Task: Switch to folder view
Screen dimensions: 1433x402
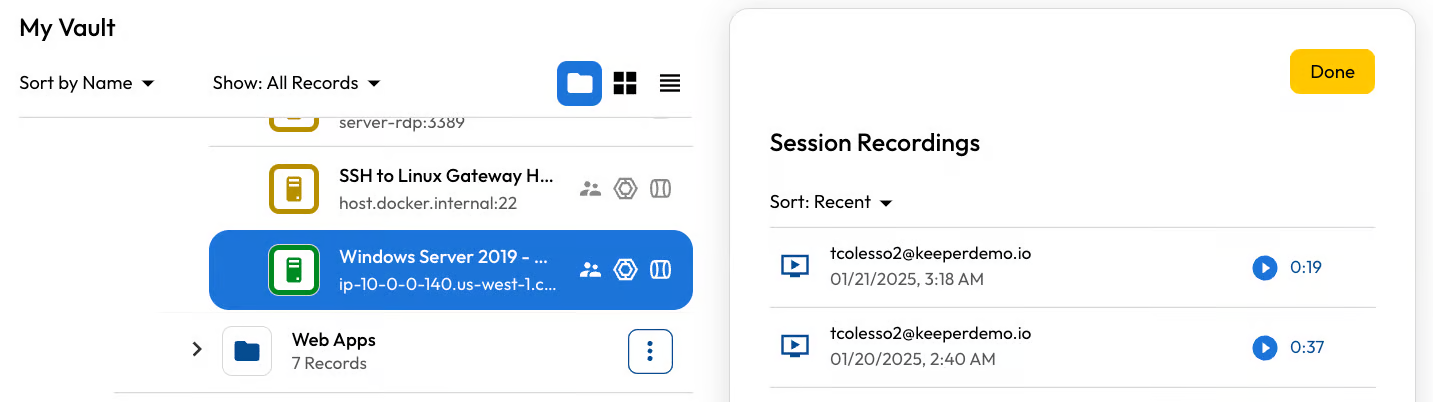Action: point(579,83)
